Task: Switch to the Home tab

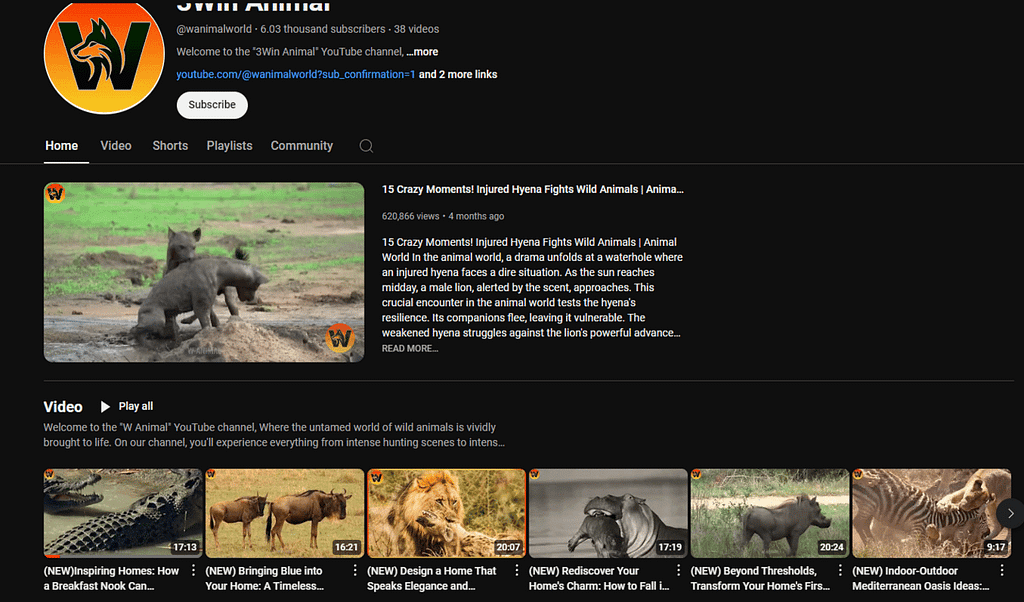Action: point(61,146)
